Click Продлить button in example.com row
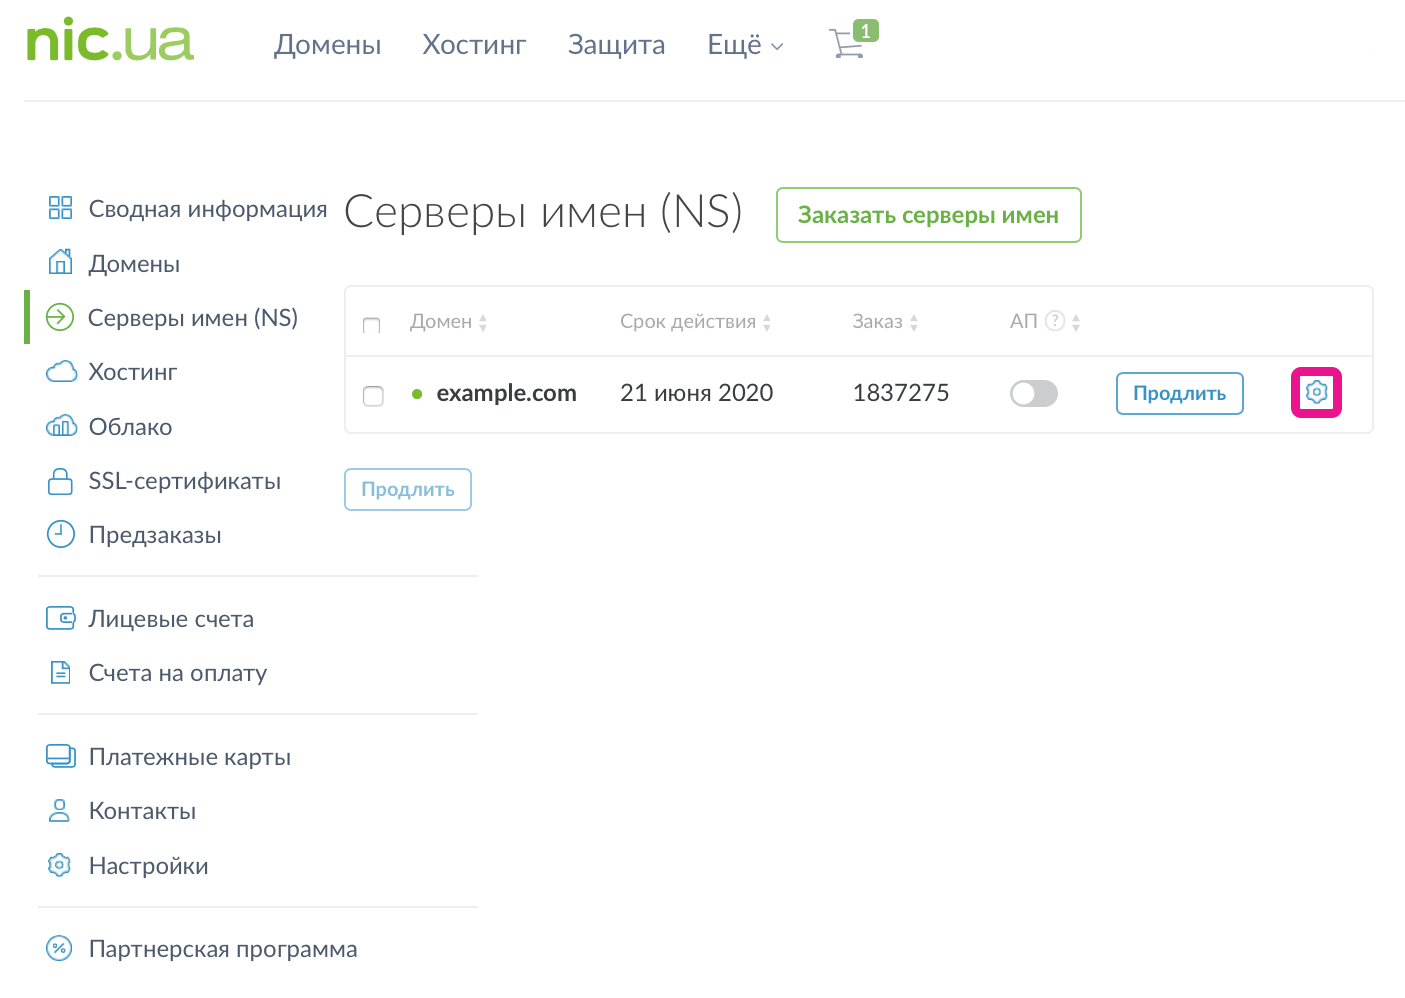This screenshot has height=998, width=1405. (x=1179, y=393)
